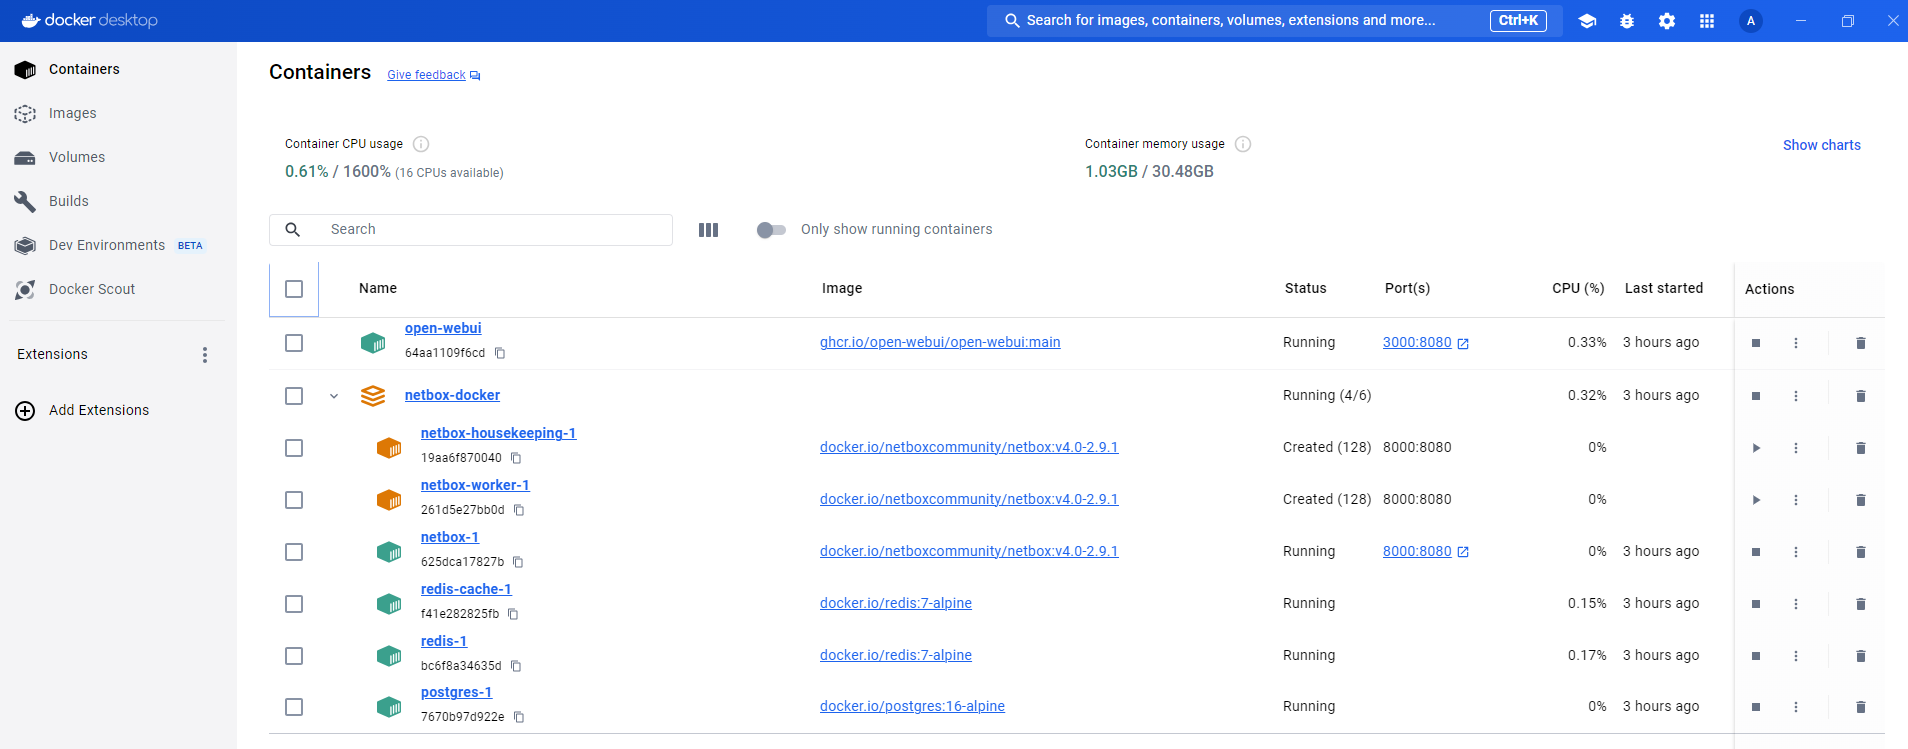Stop the netbox-1 container
The width and height of the screenshot is (1908, 749).
[1756, 552]
